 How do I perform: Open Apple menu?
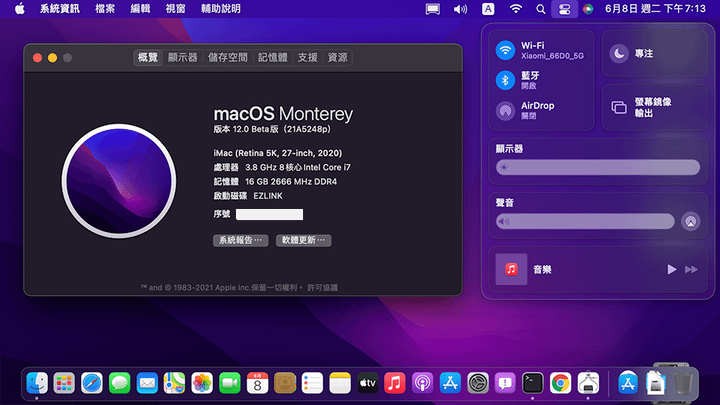click(19, 8)
